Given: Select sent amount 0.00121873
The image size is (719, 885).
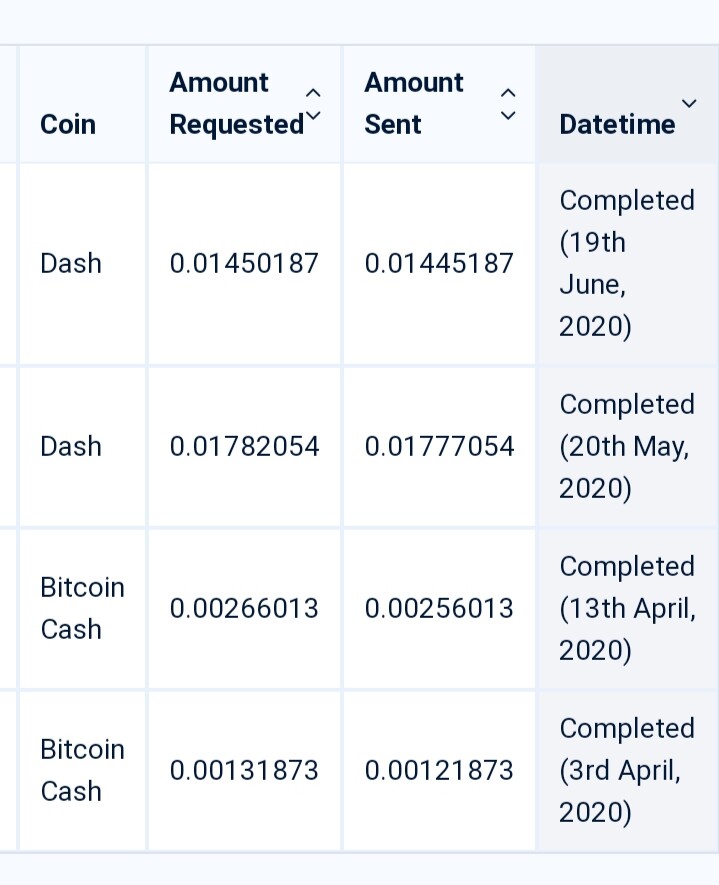Looking at the screenshot, I should tap(439, 770).
